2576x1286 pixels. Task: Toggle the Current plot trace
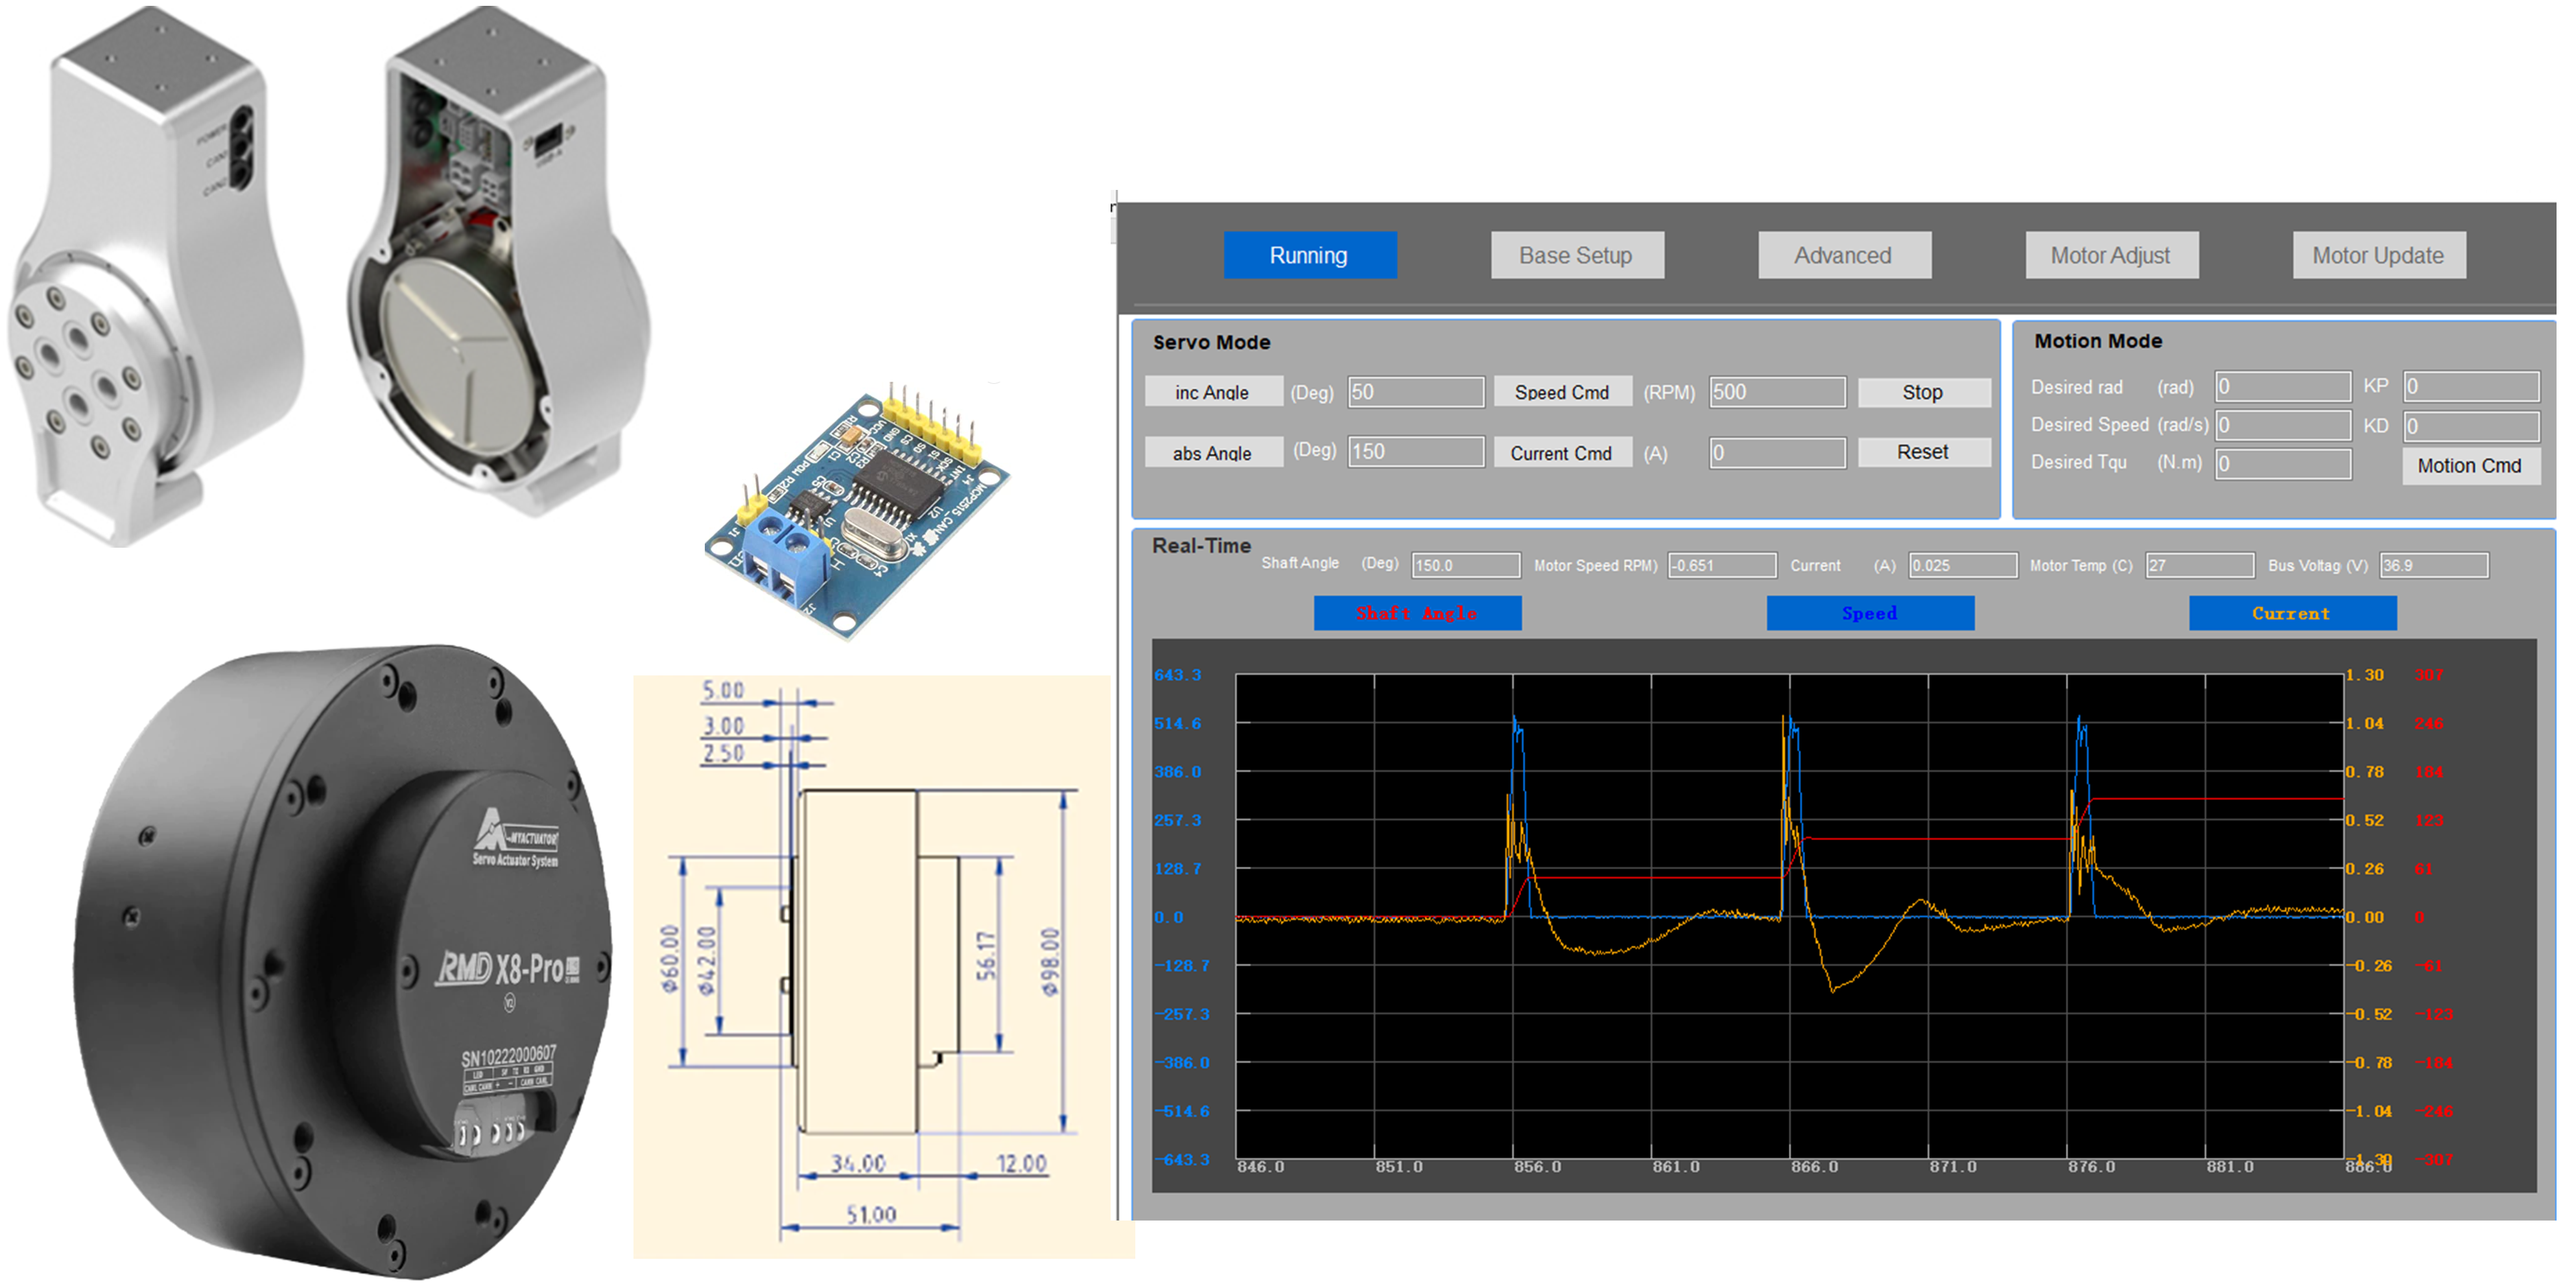(x=2292, y=613)
